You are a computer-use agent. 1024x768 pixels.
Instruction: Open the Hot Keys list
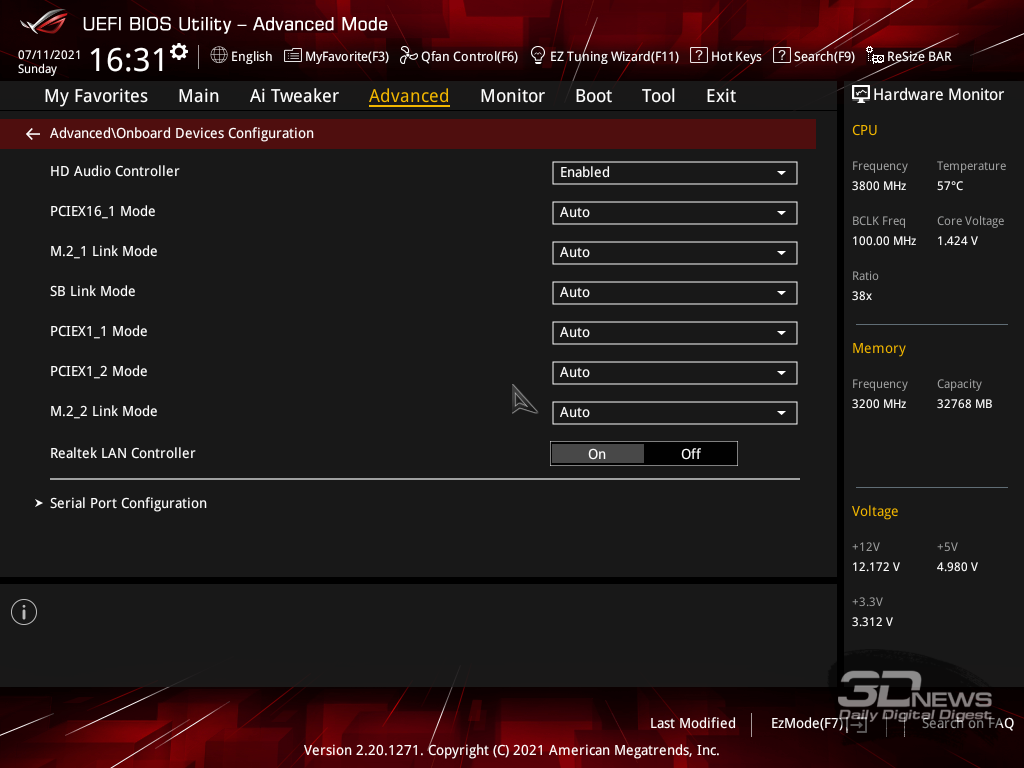point(726,56)
